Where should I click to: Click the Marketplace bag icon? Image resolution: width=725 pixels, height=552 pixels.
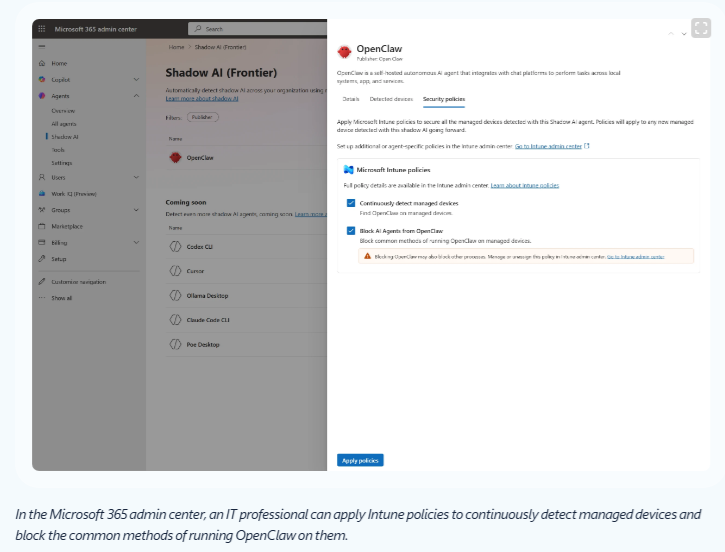pyautogui.click(x=42, y=226)
